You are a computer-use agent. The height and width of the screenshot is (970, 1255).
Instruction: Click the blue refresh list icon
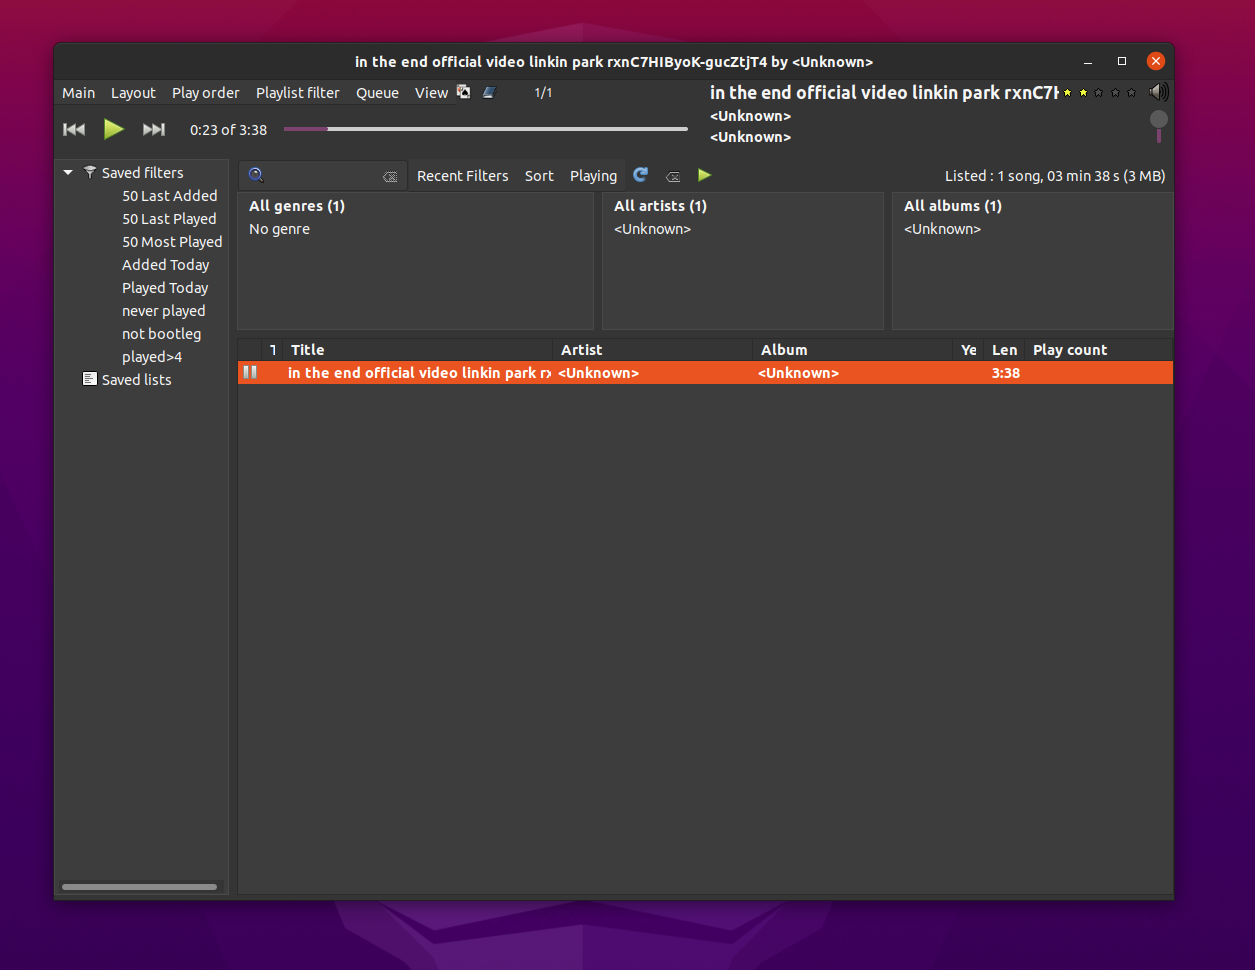641,175
